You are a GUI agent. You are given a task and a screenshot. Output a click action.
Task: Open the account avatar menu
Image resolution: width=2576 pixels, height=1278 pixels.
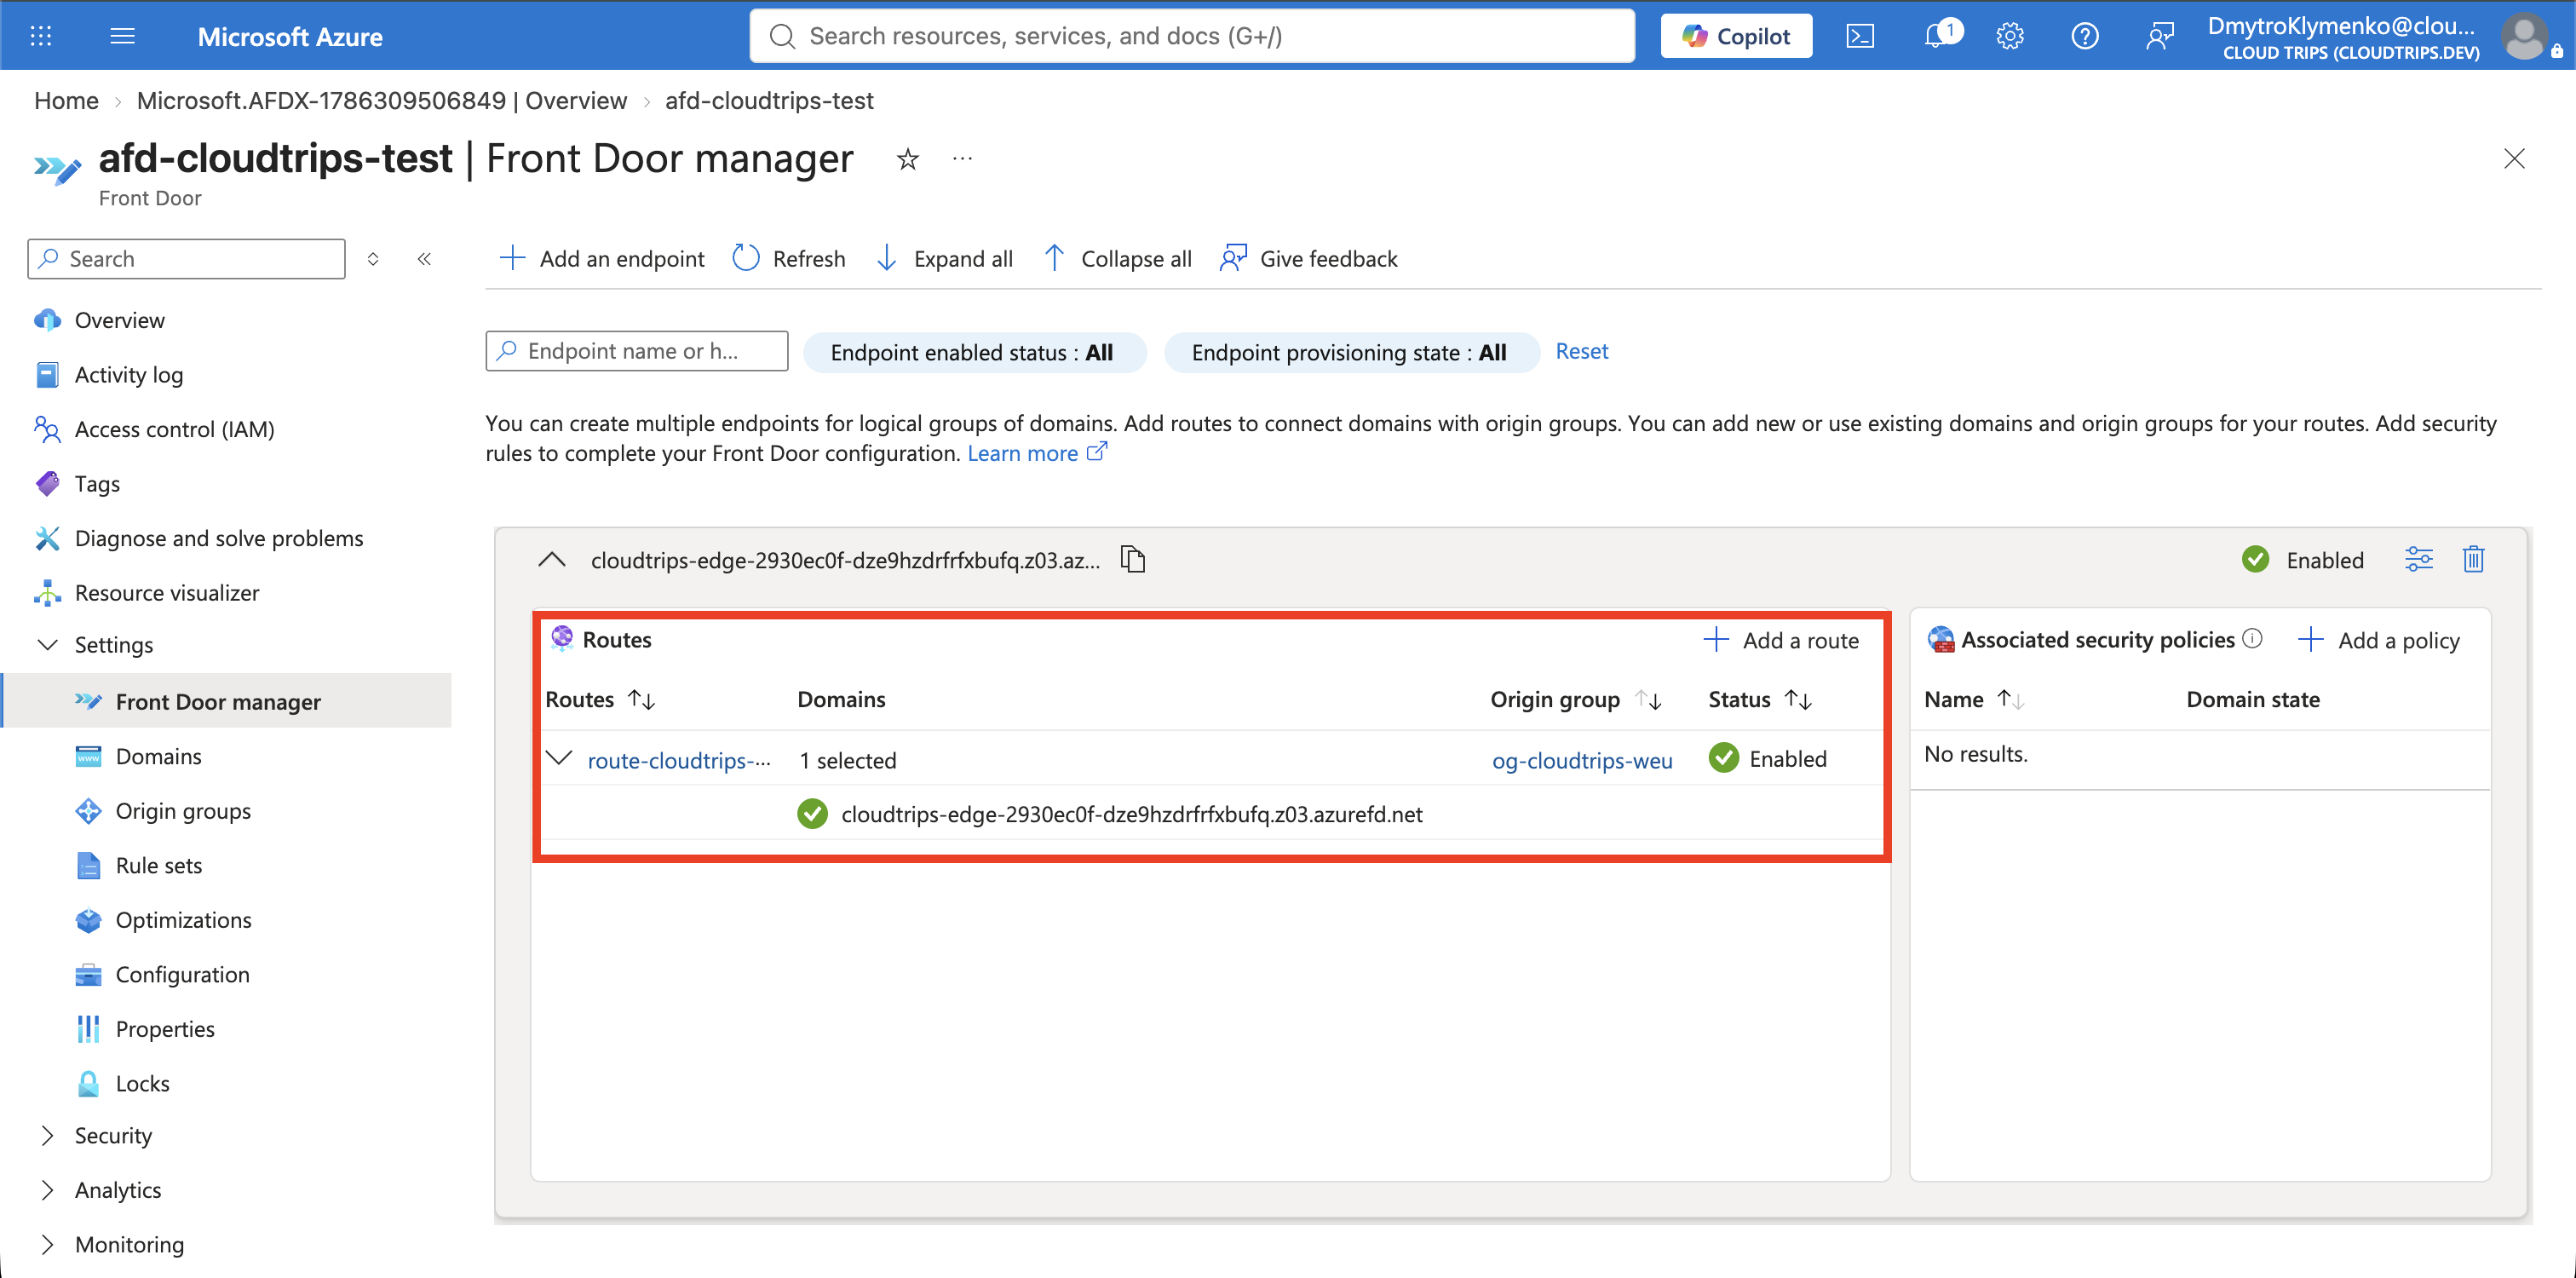tap(2524, 36)
